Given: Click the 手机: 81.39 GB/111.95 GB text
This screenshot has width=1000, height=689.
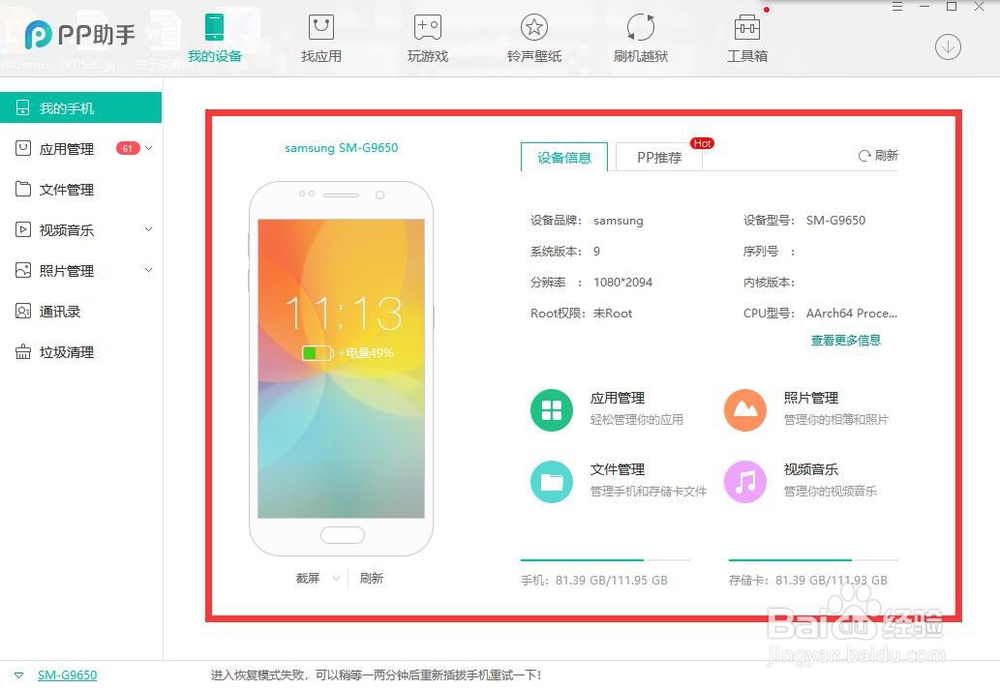Looking at the screenshot, I should [594, 581].
